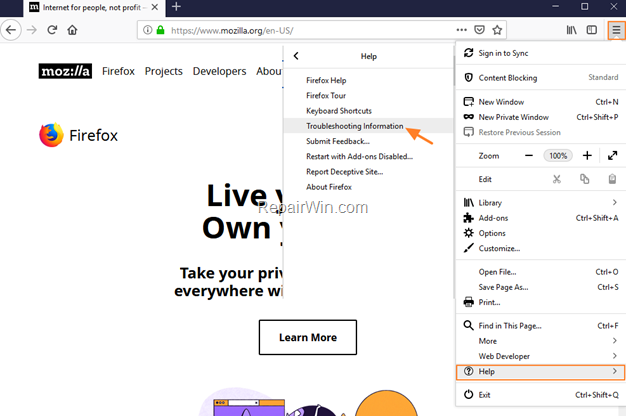Choose New Window menu item
This screenshot has width=626, height=416.
[x=541, y=102]
